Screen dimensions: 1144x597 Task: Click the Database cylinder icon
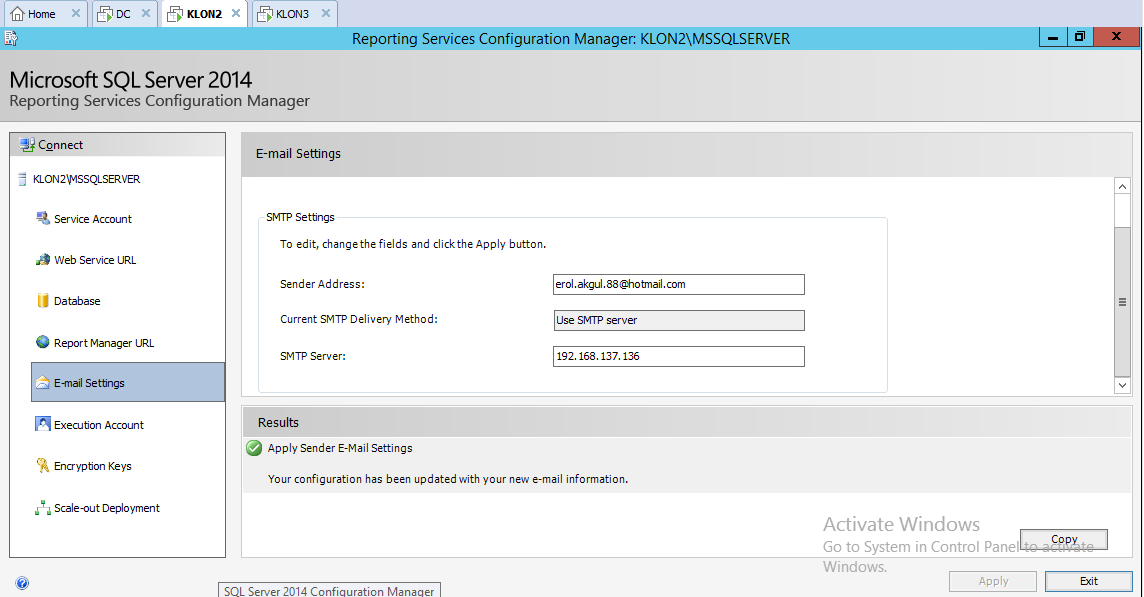(43, 301)
